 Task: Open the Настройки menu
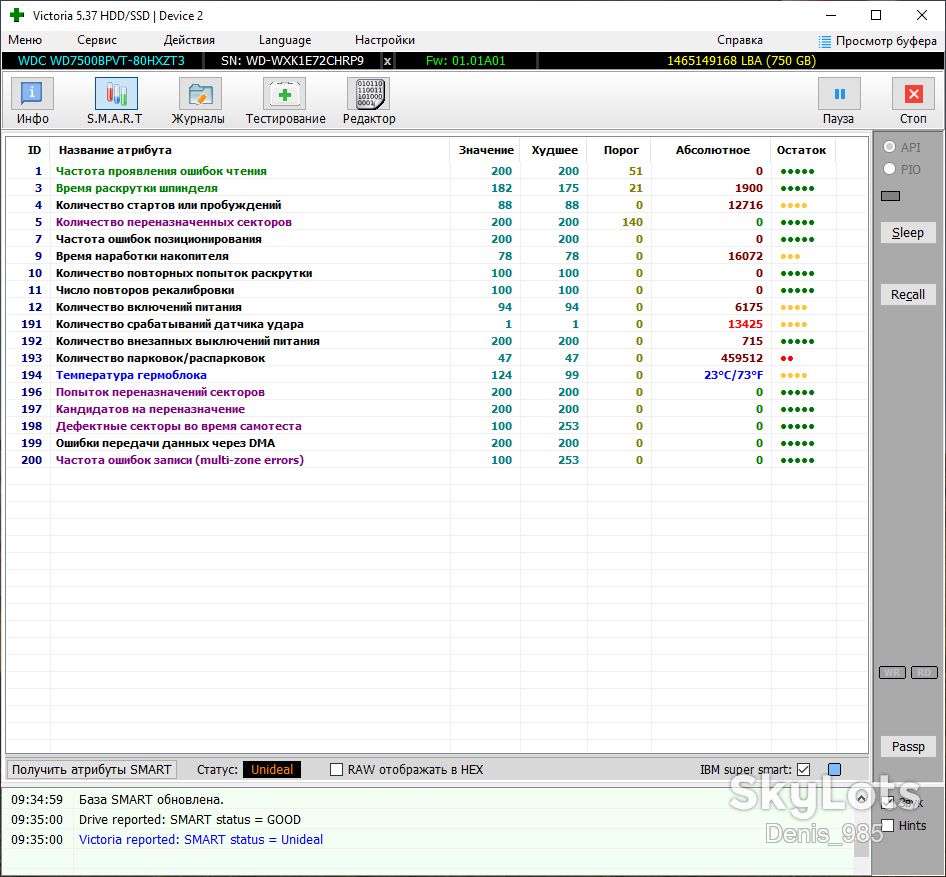coord(384,40)
